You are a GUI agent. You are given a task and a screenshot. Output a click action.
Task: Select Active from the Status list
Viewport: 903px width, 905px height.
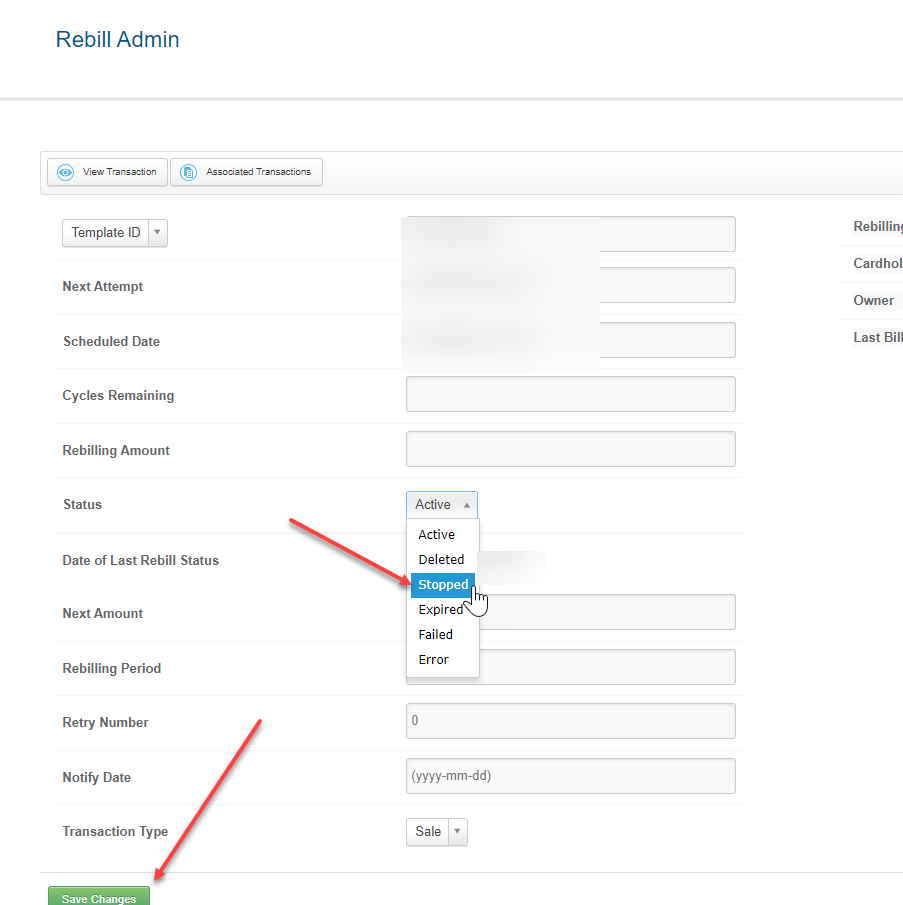(x=437, y=535)
